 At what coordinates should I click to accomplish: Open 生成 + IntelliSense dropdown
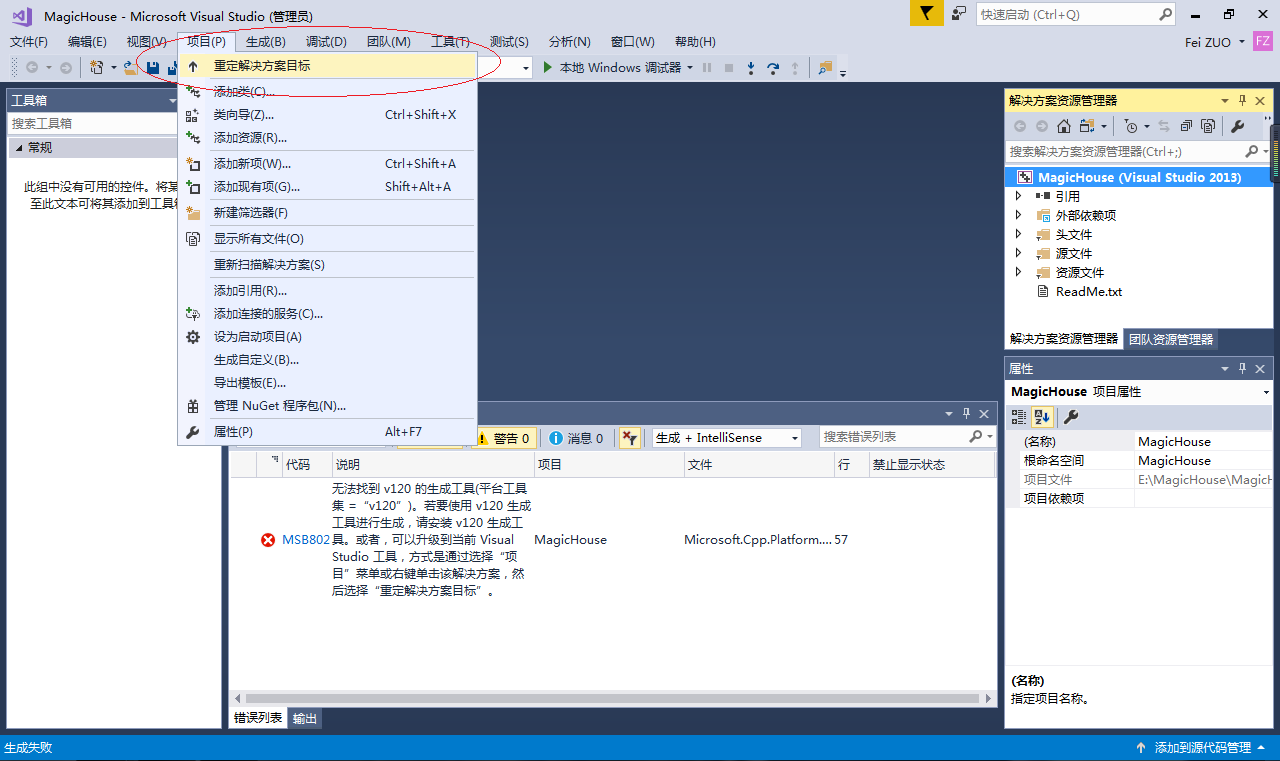(x=727, y=438)
